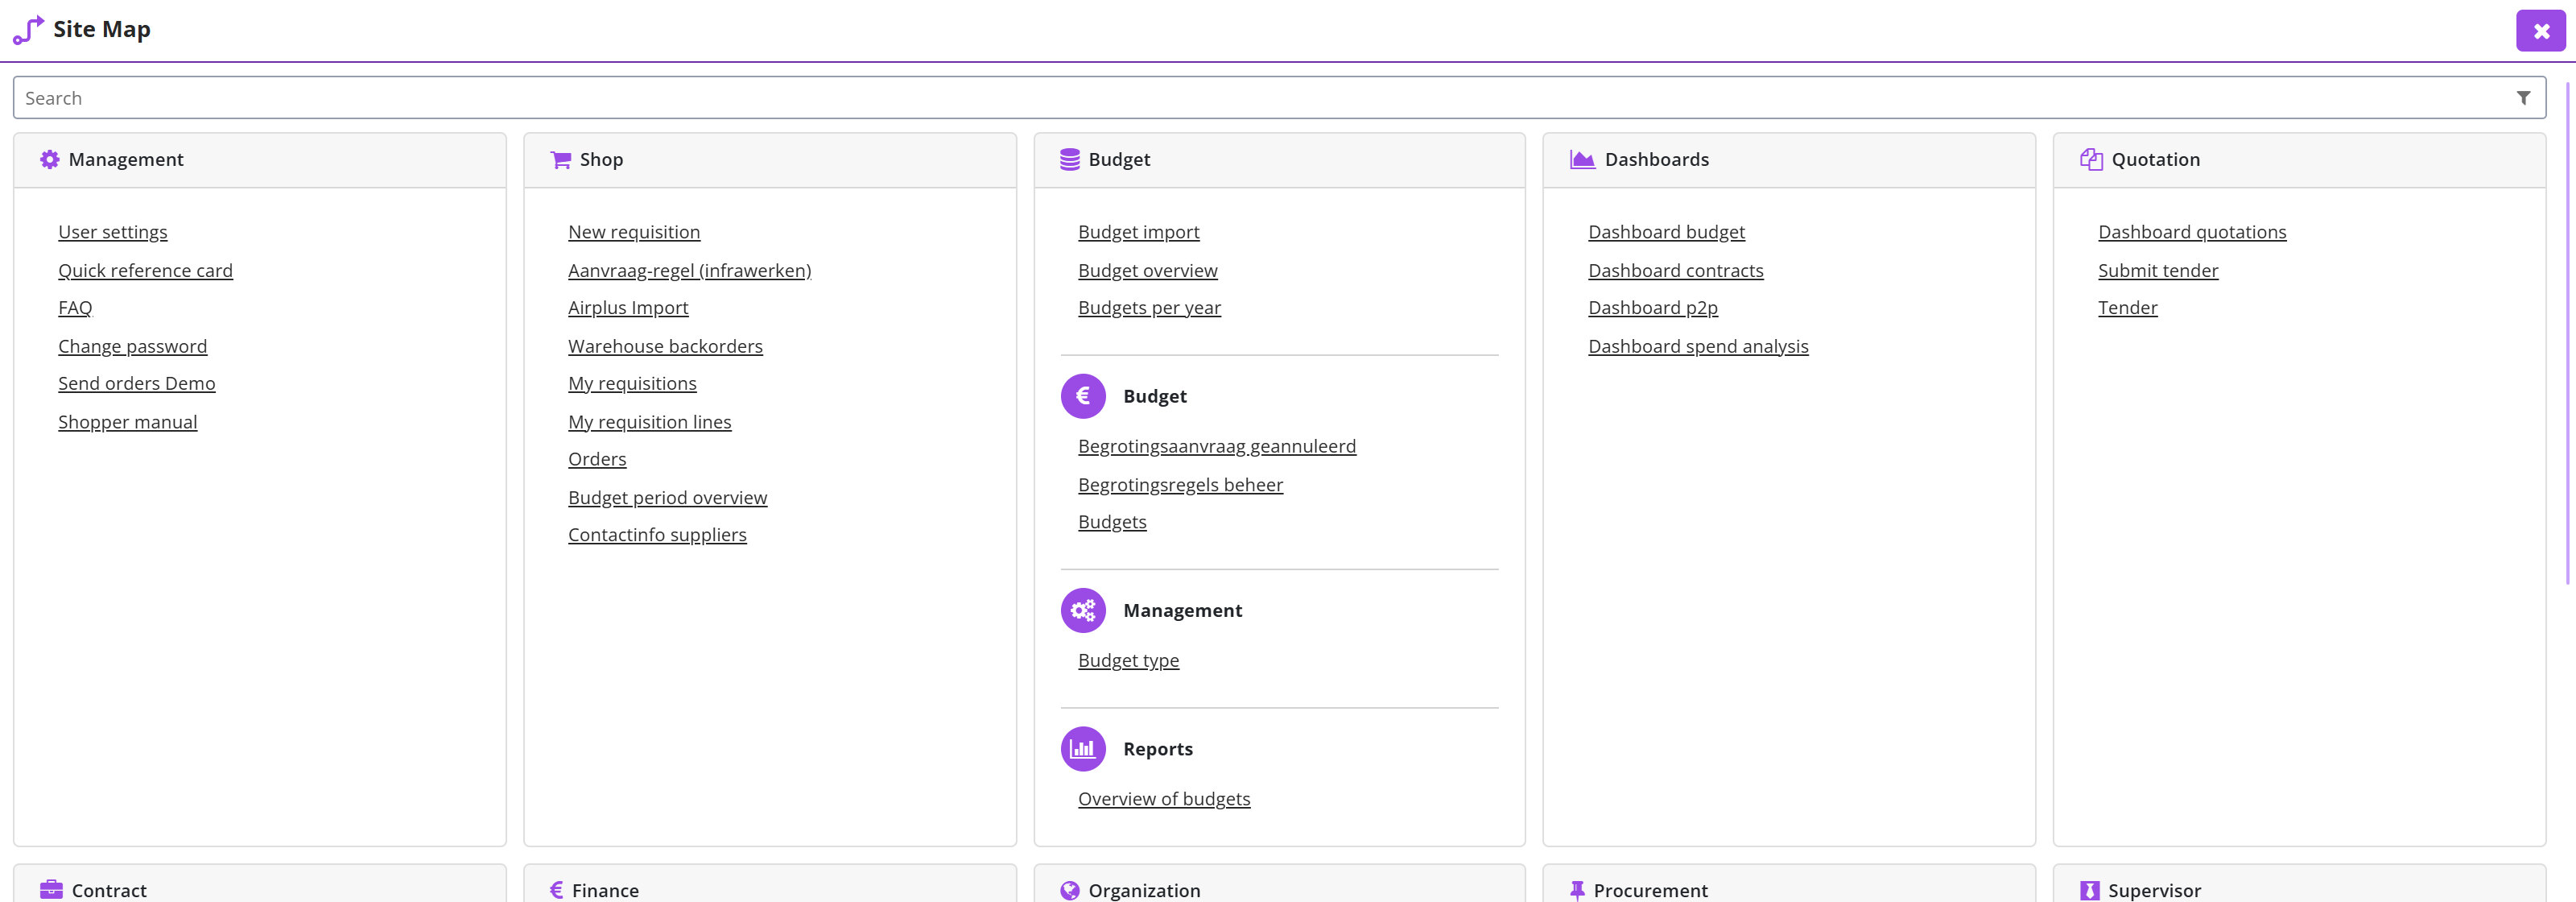This screenshot has height=902, width=2576.
Task: Open Send orders Demo link
Action: pos(137,383)
